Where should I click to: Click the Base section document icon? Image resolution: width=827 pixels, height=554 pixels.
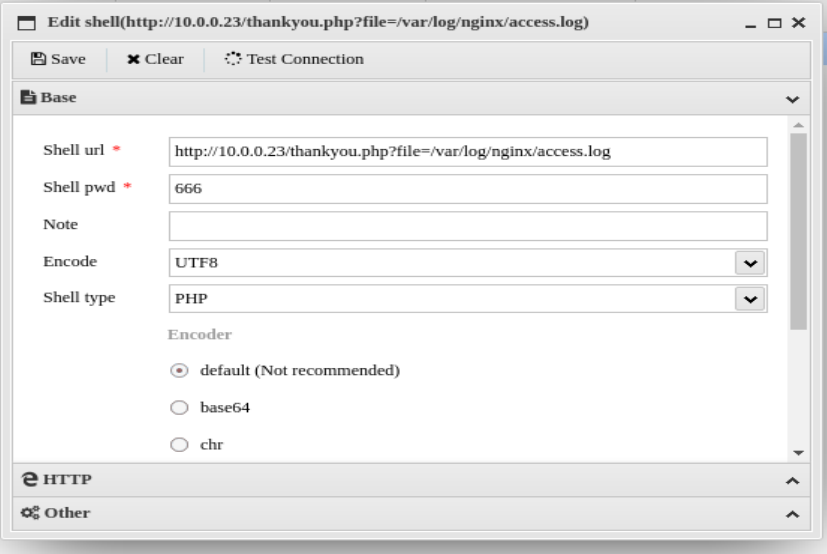(29, 98)
